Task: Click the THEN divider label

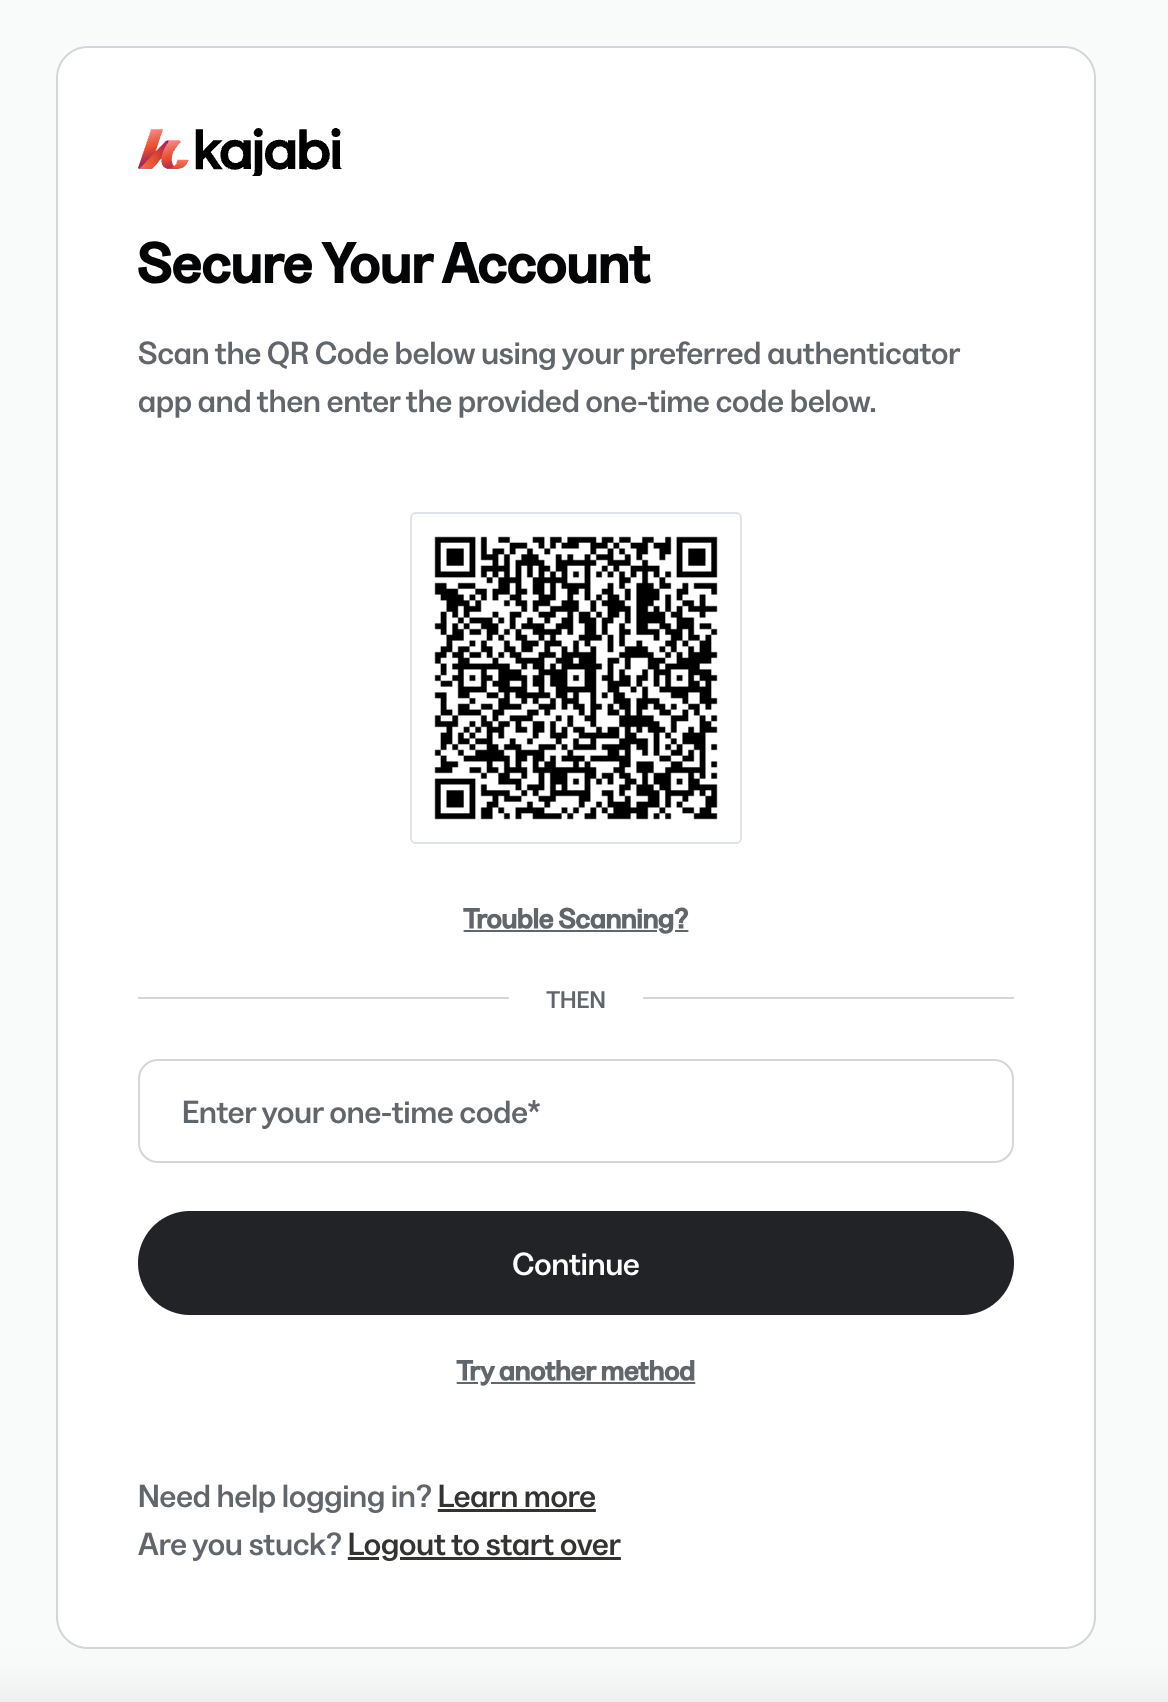Action: tap(576, 1000)
